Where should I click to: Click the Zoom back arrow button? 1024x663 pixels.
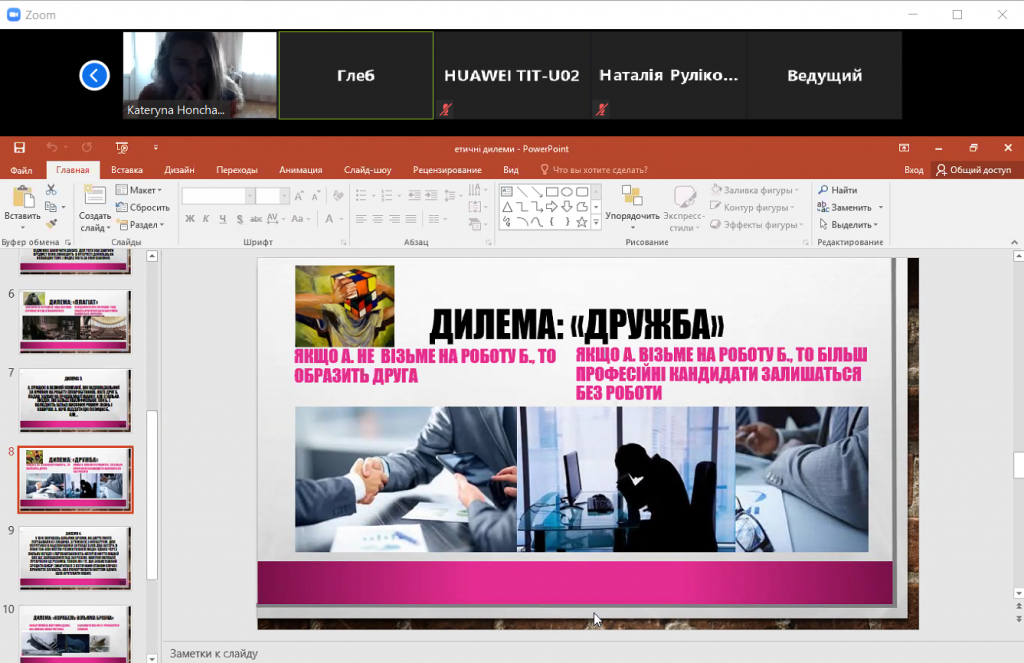pos(94,75)
